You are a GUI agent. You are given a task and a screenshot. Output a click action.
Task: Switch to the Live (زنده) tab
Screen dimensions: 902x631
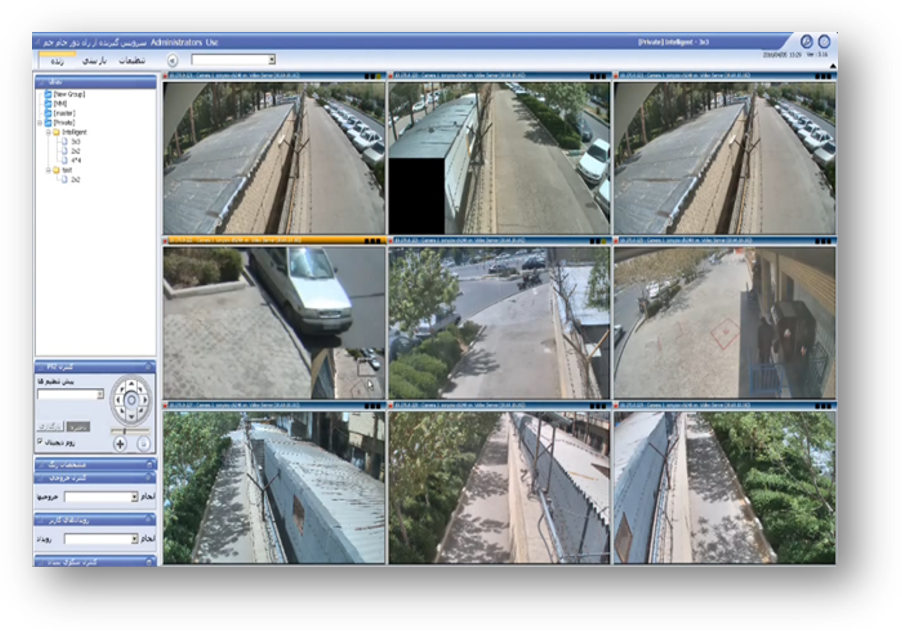pos(57,60)
